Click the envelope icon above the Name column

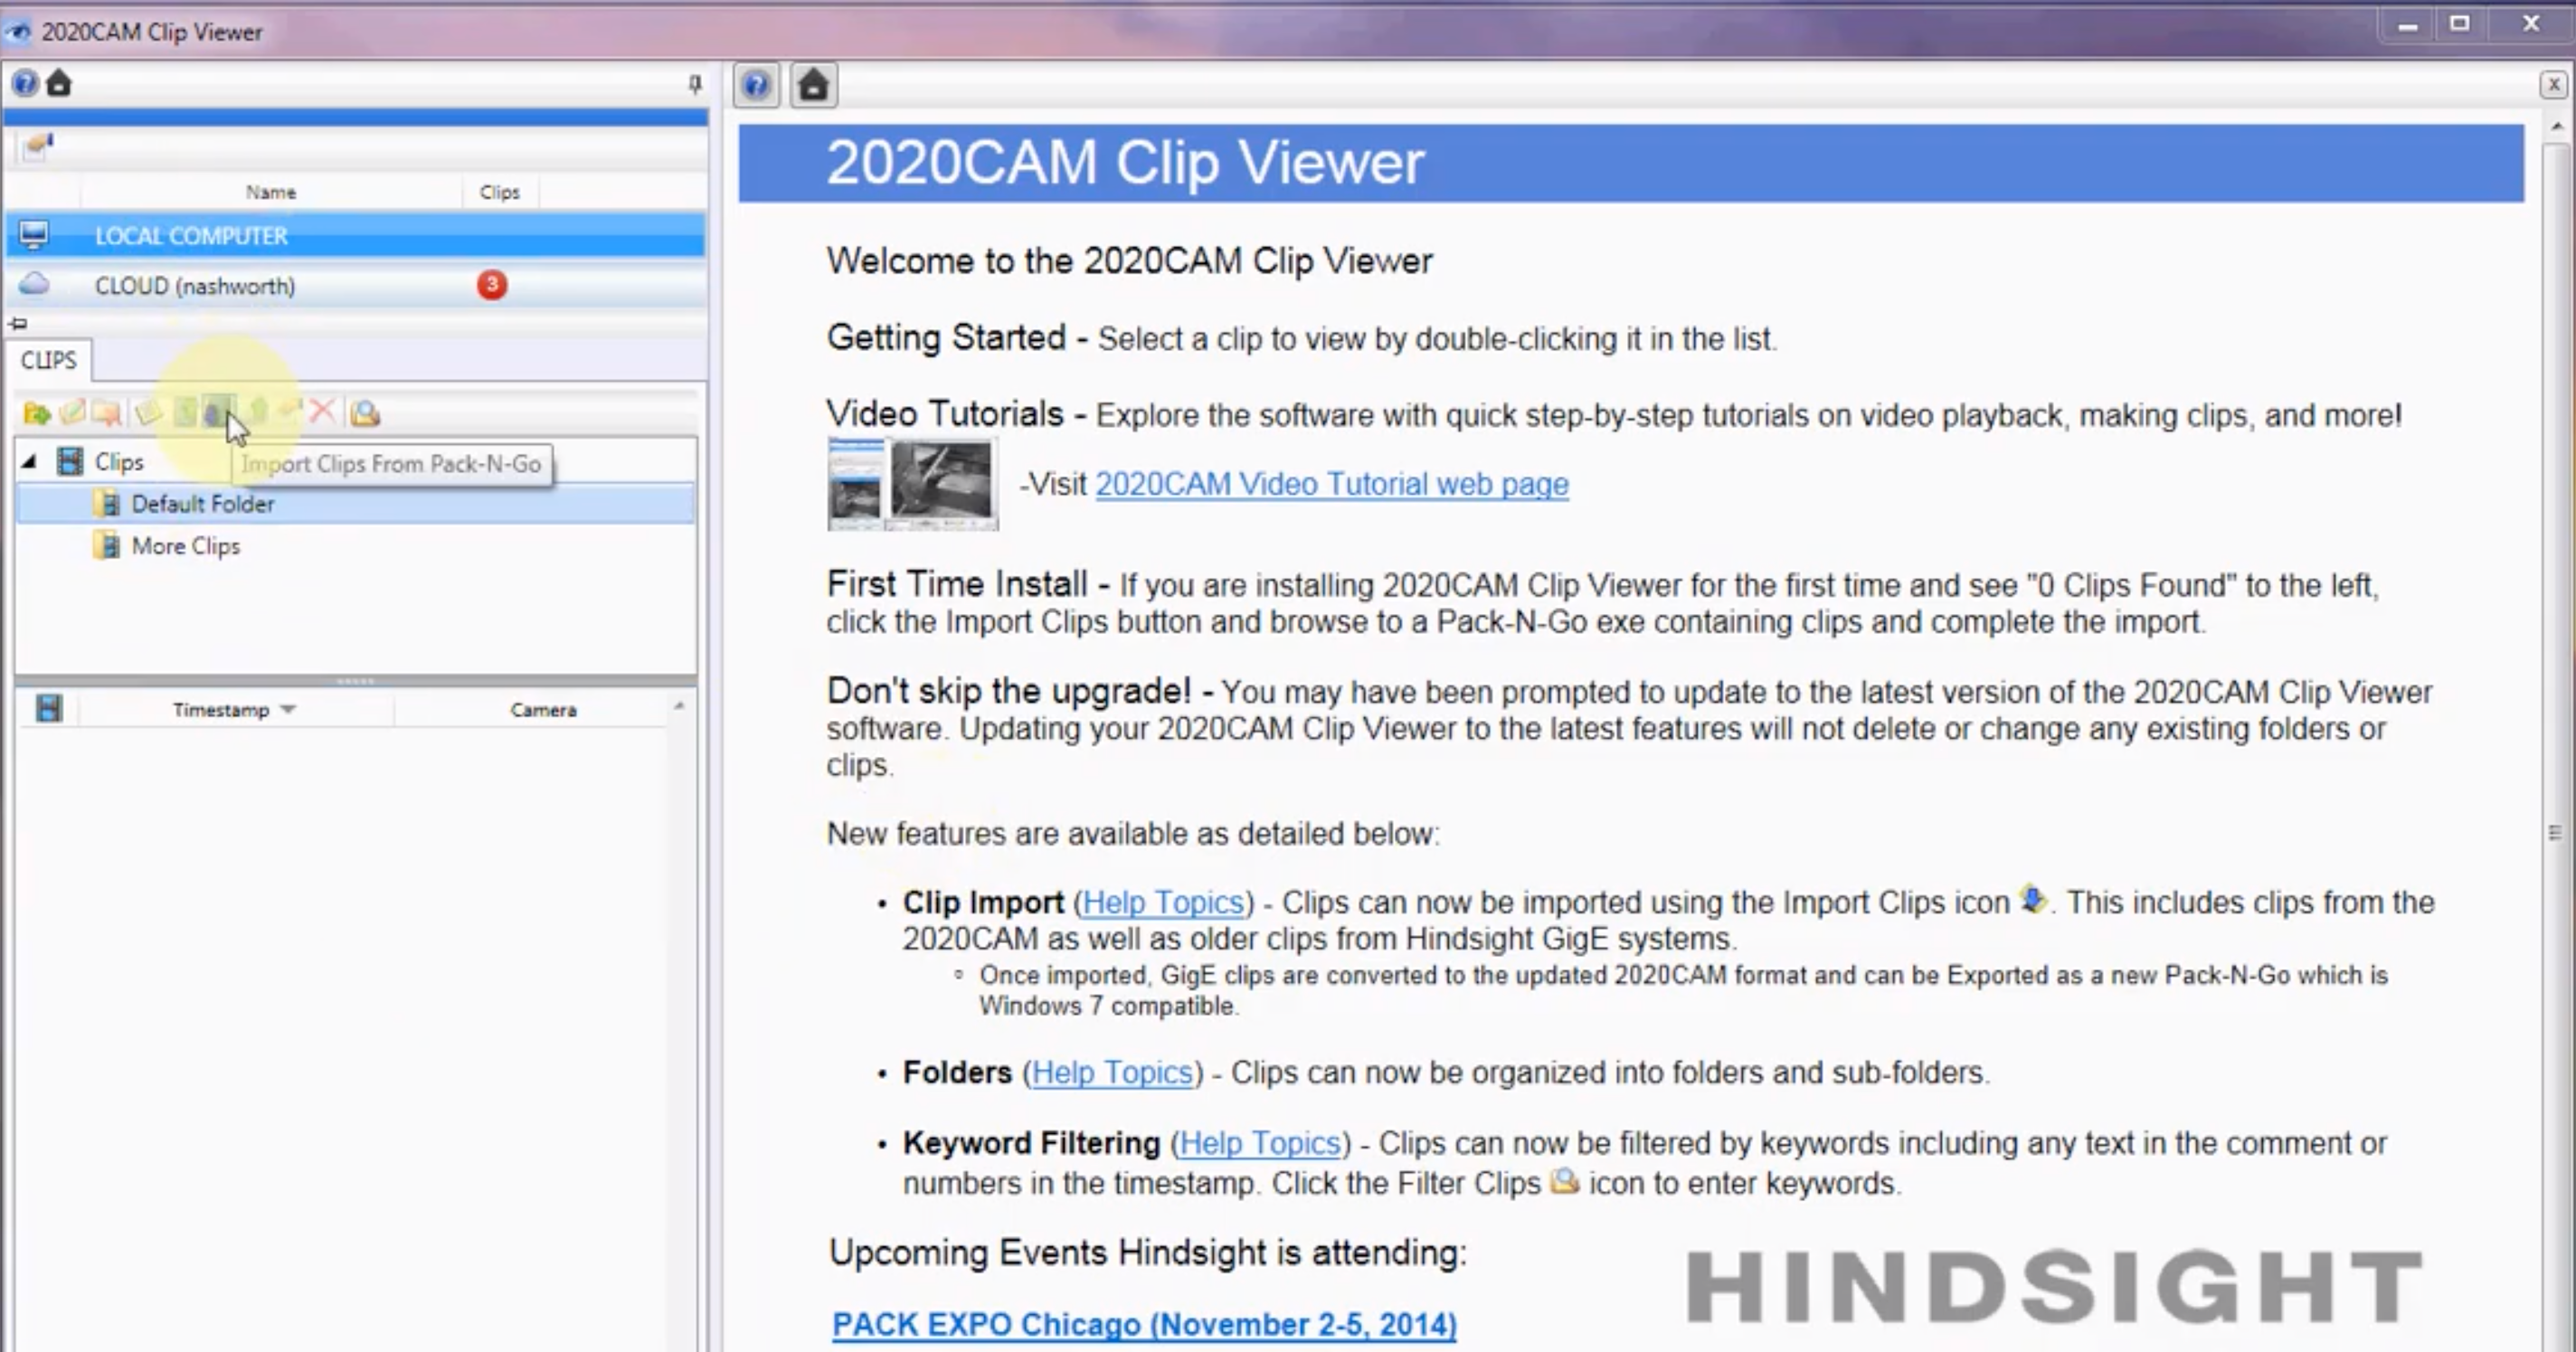click(x=38, y=147)
